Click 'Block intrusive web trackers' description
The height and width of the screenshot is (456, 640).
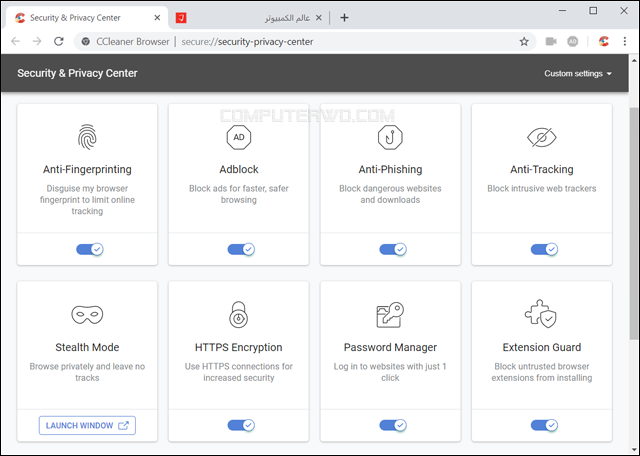coord(542,188)
